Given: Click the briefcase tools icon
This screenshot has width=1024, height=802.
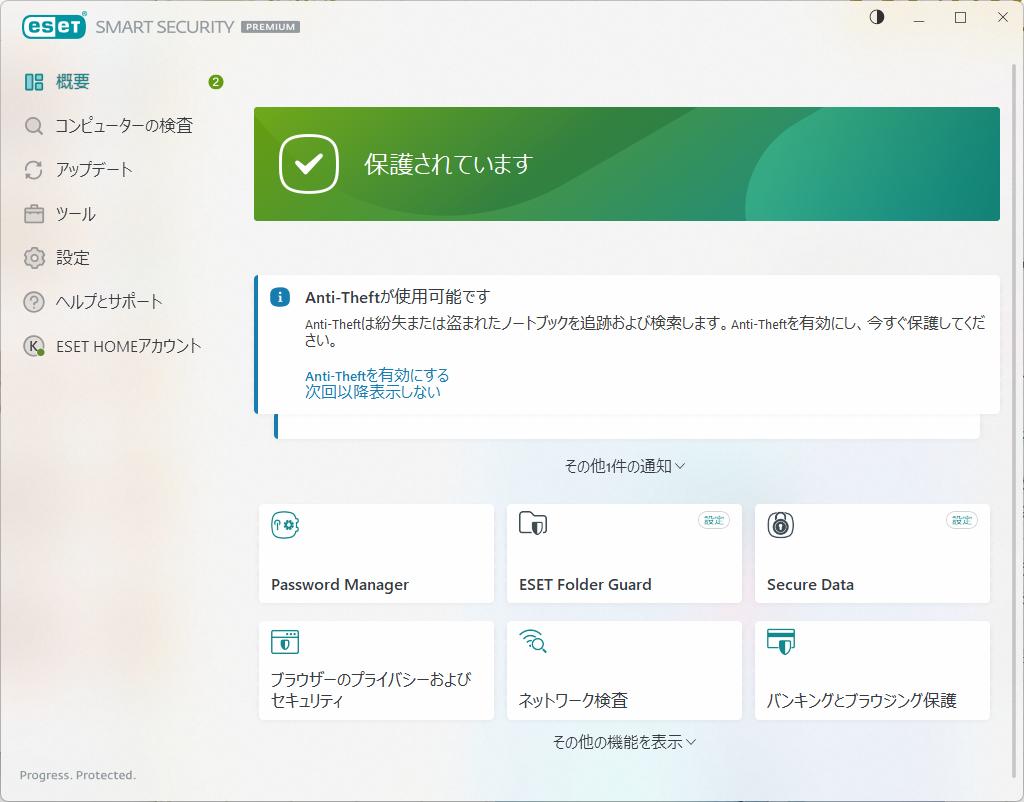Looking at the screenshot, I should tap(34, 214).
